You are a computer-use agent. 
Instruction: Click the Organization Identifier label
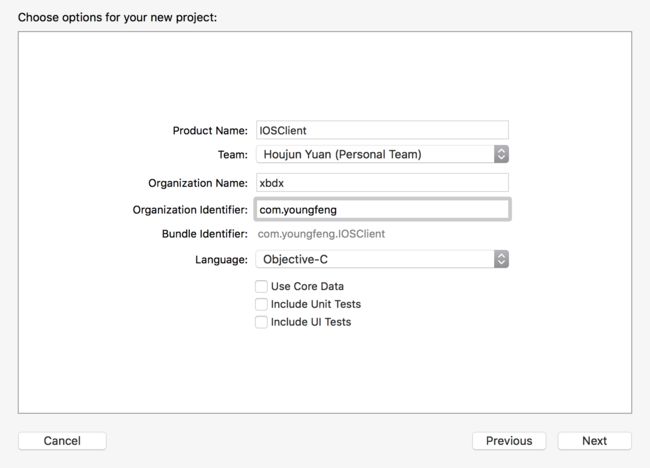point(190,210)
